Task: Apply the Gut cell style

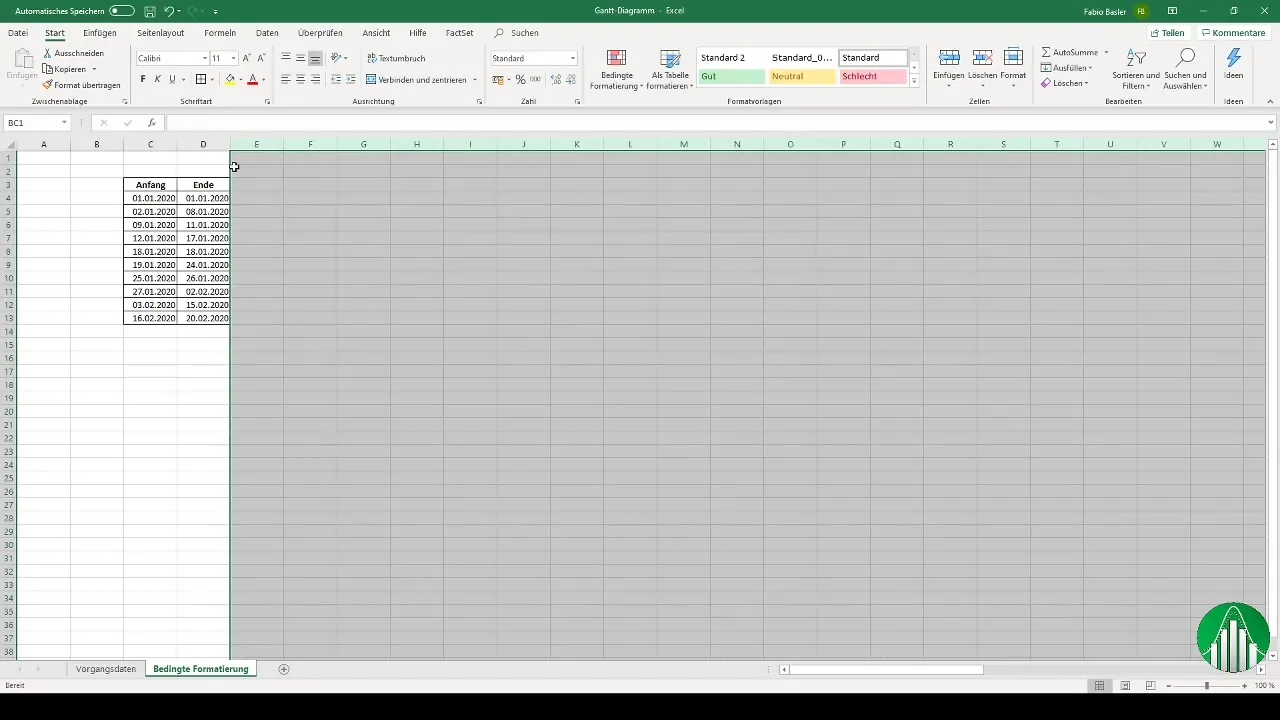Action: point(732,76)
